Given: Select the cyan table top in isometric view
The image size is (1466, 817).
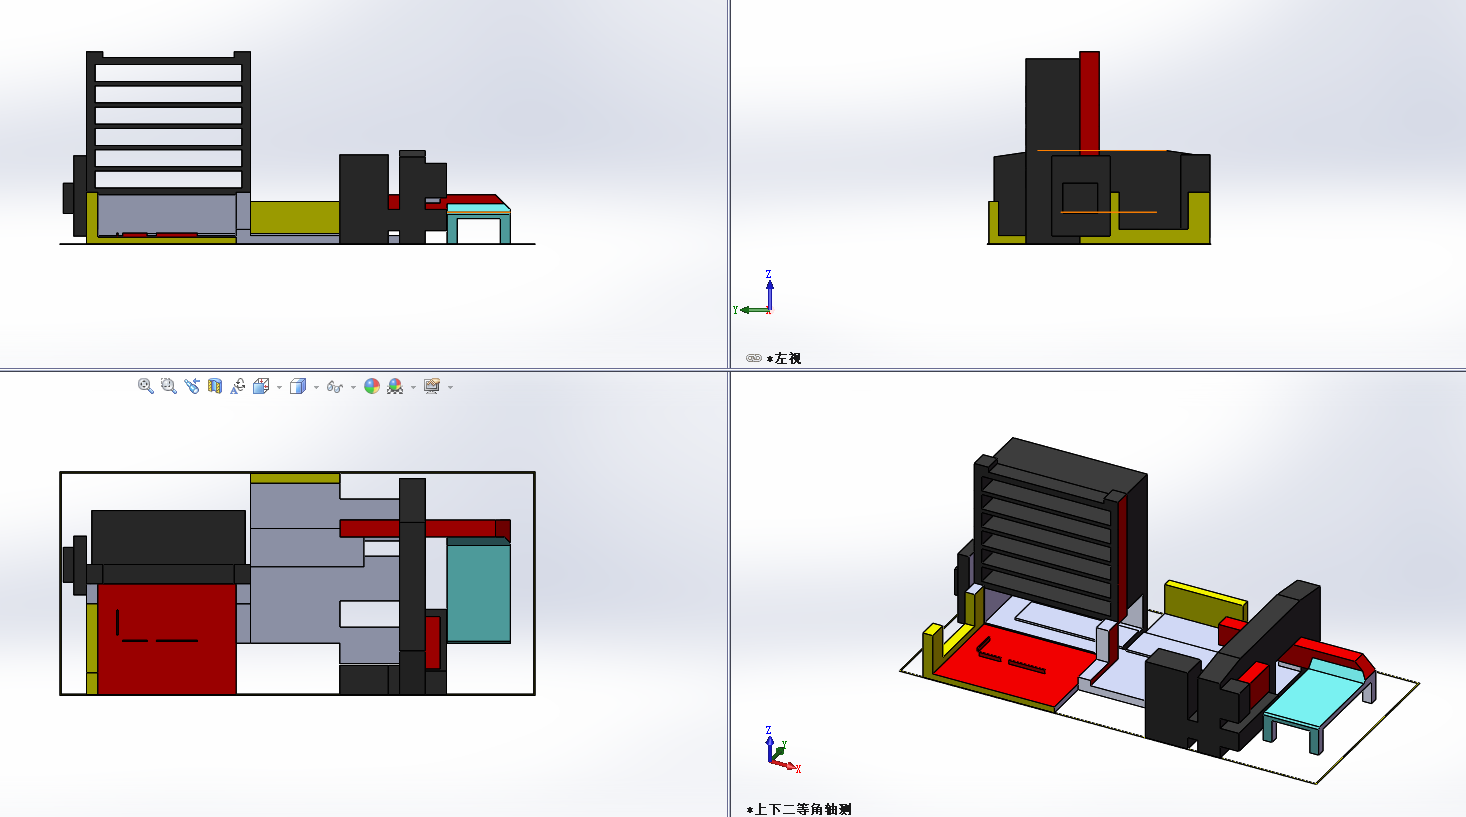Looking at the screenshot, I should 1315,693.
